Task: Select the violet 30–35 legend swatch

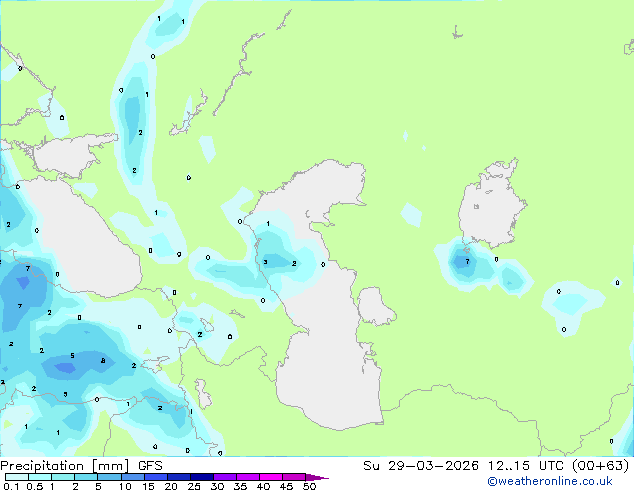Action: 225,477
